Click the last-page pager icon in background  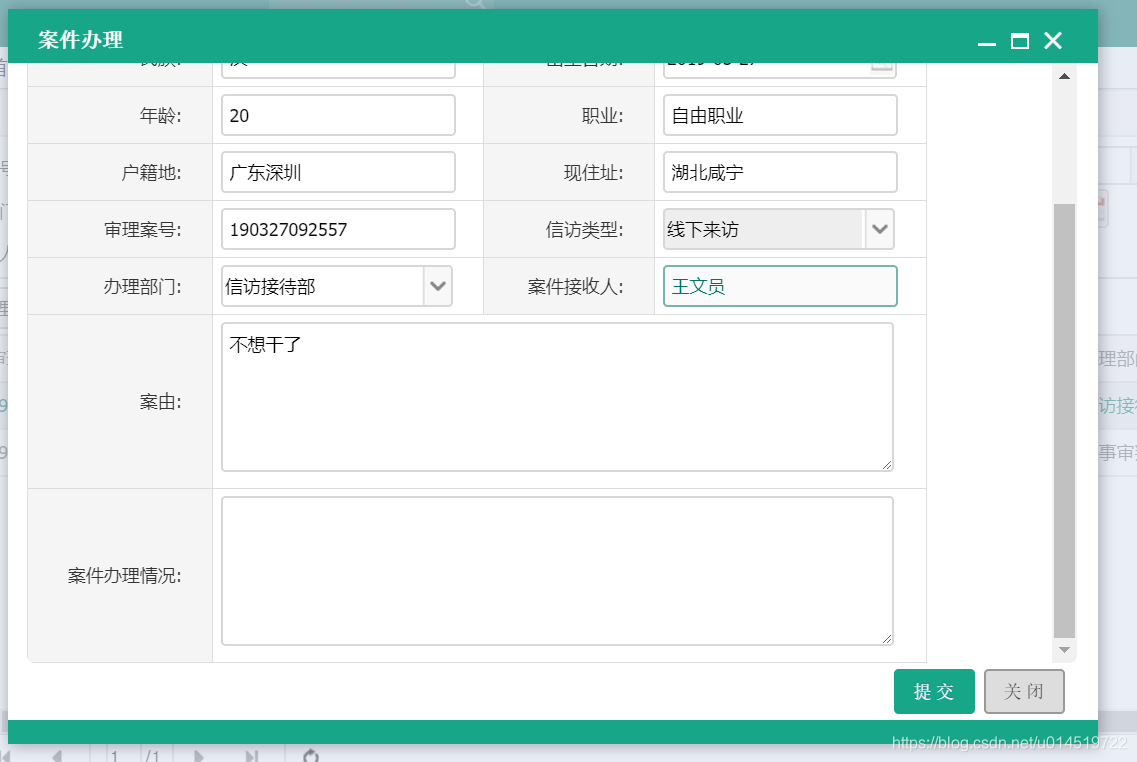click(x=252, y=756)
